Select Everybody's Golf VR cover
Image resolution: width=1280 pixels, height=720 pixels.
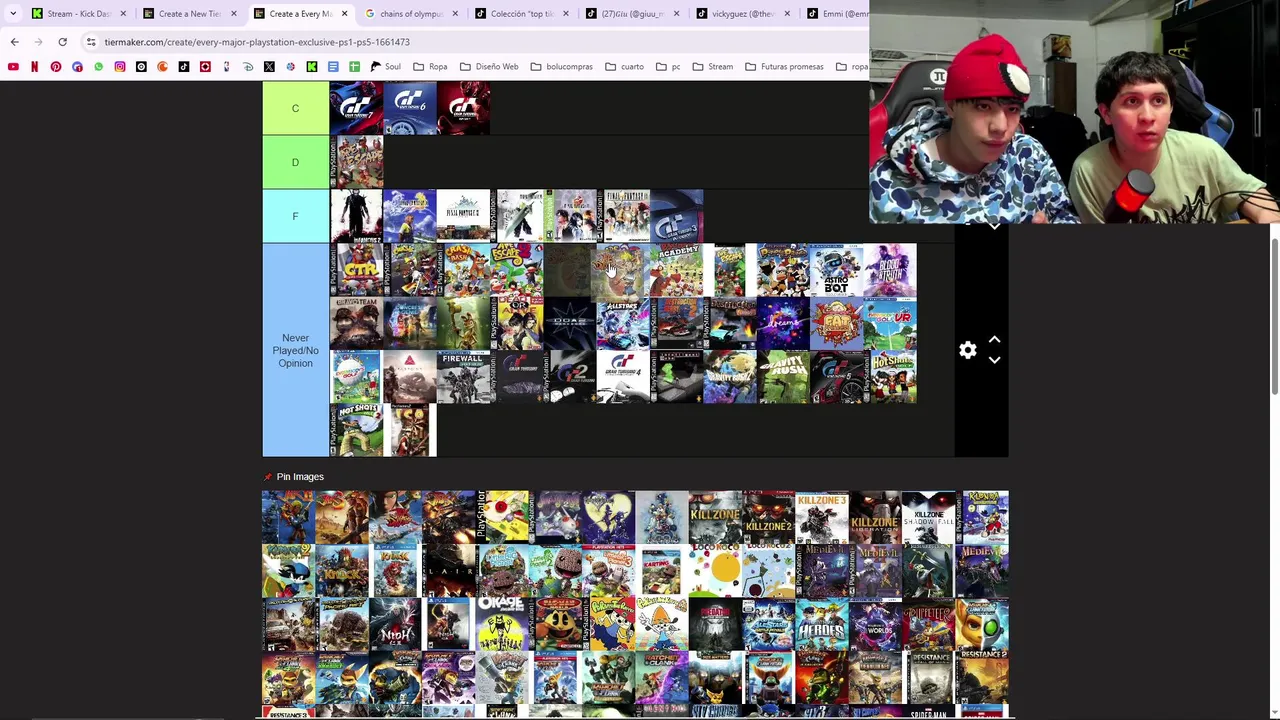[890, 324]
